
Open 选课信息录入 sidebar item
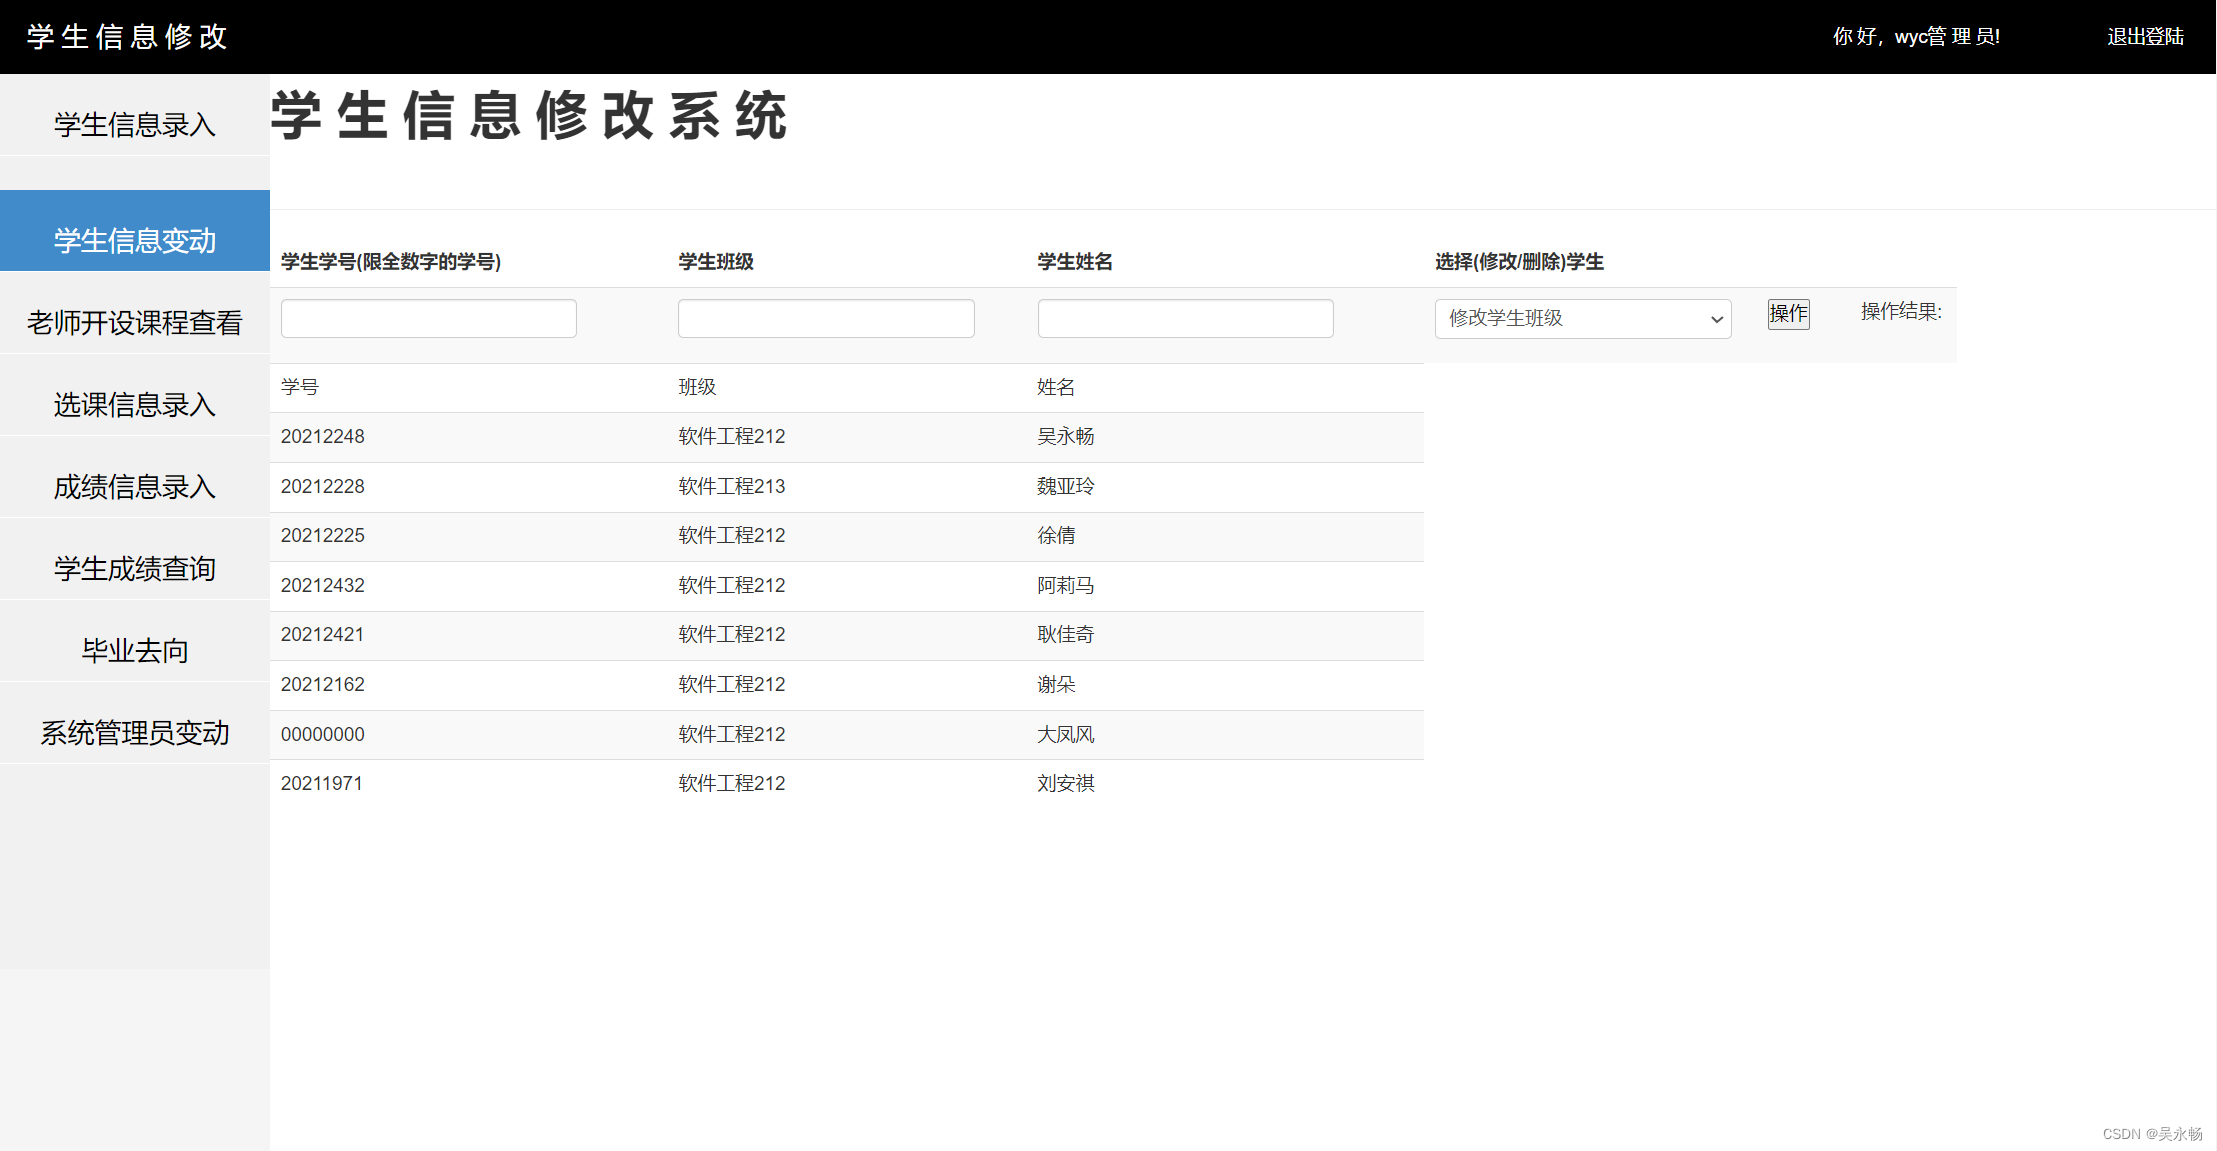134,404
